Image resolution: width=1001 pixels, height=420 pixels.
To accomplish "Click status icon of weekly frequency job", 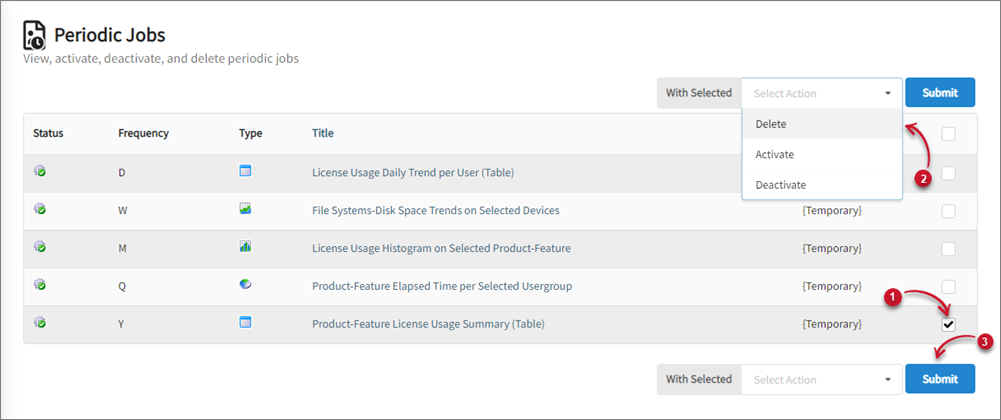I will (x=40, y=209).
